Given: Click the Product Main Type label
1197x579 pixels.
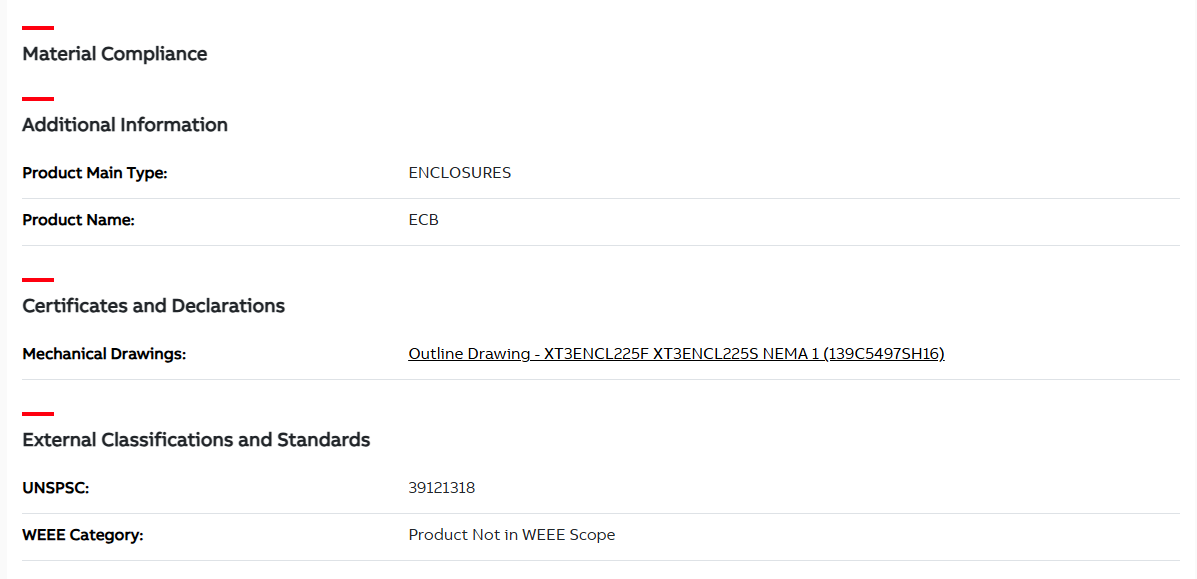Looking at the screenshot, I should click(95, 173).
